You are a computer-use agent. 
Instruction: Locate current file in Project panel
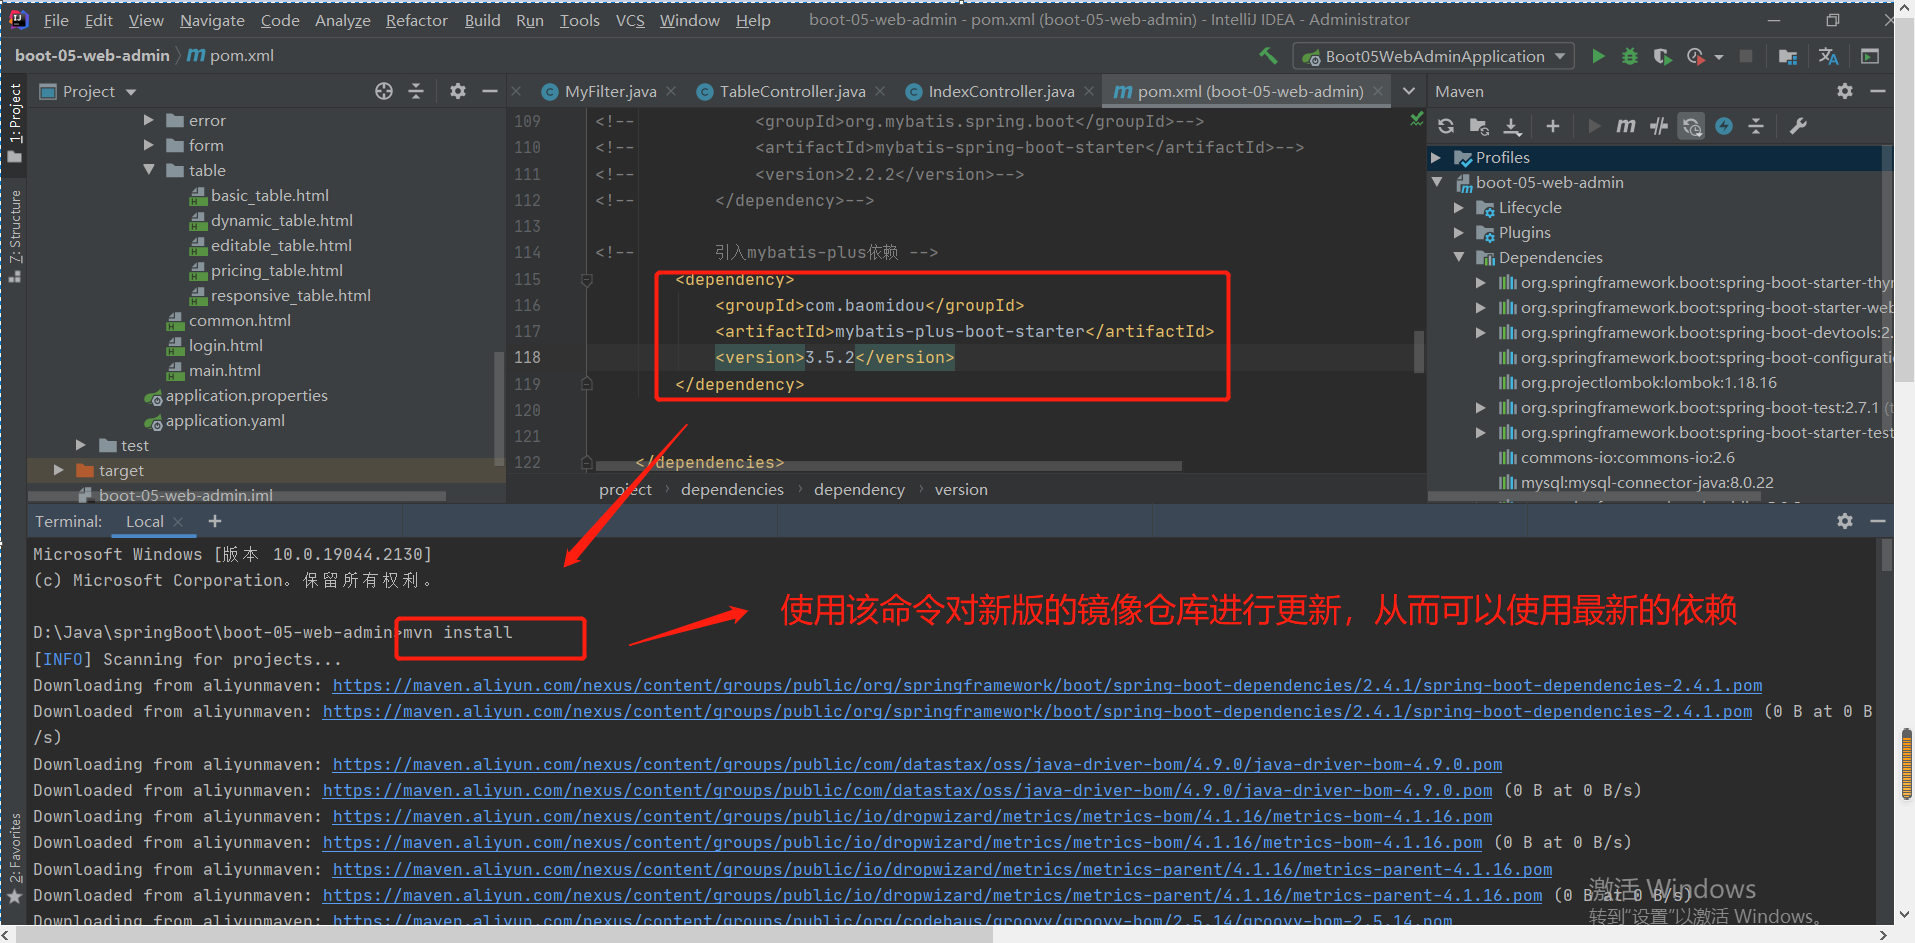(384, 91)
